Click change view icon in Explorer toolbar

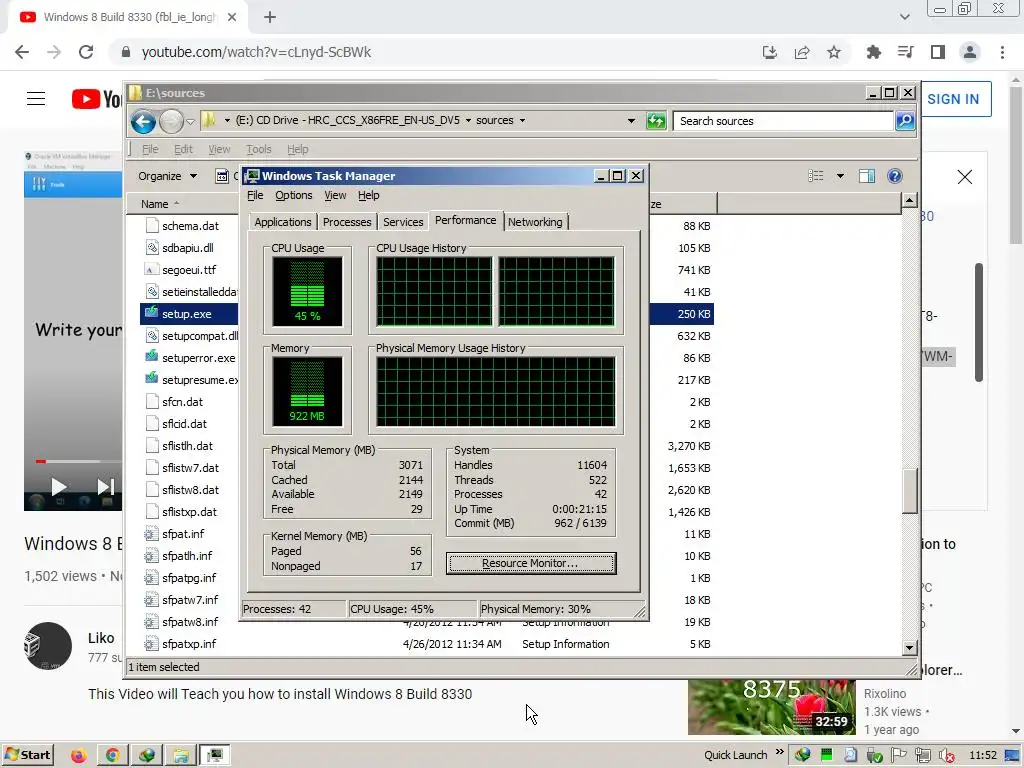coord(816,176)
